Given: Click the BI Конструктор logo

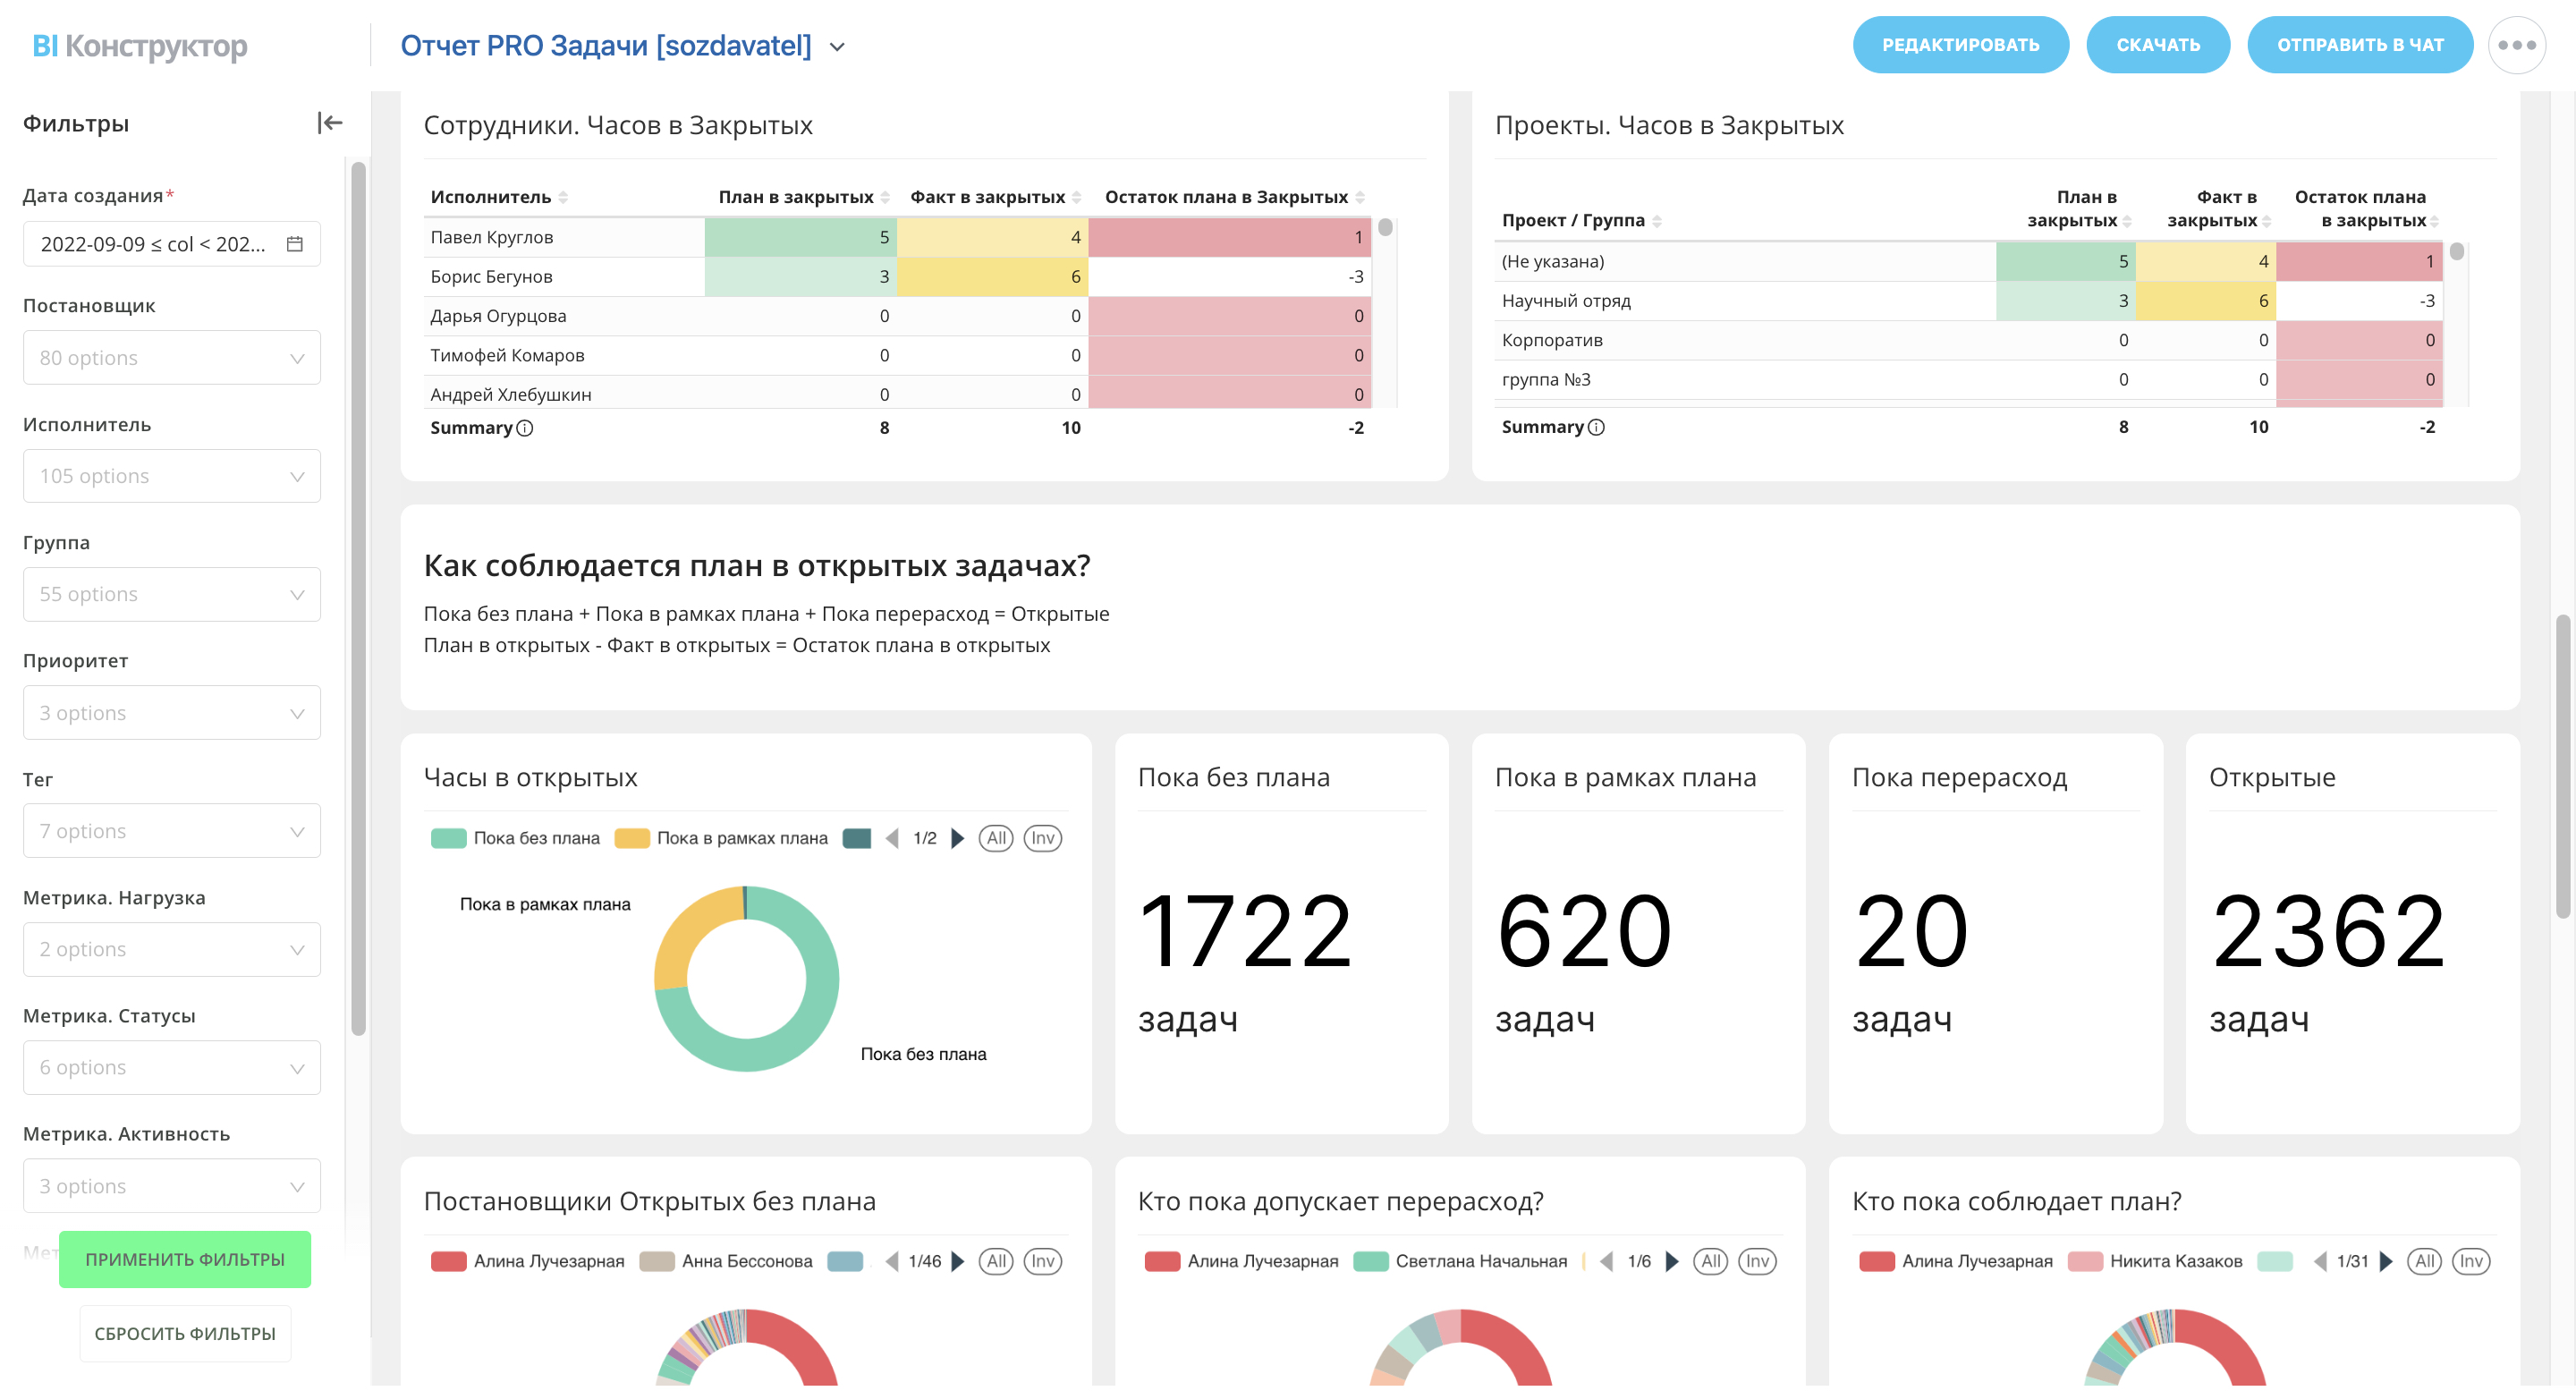Looking at the screenshot, I should [139, 46].
